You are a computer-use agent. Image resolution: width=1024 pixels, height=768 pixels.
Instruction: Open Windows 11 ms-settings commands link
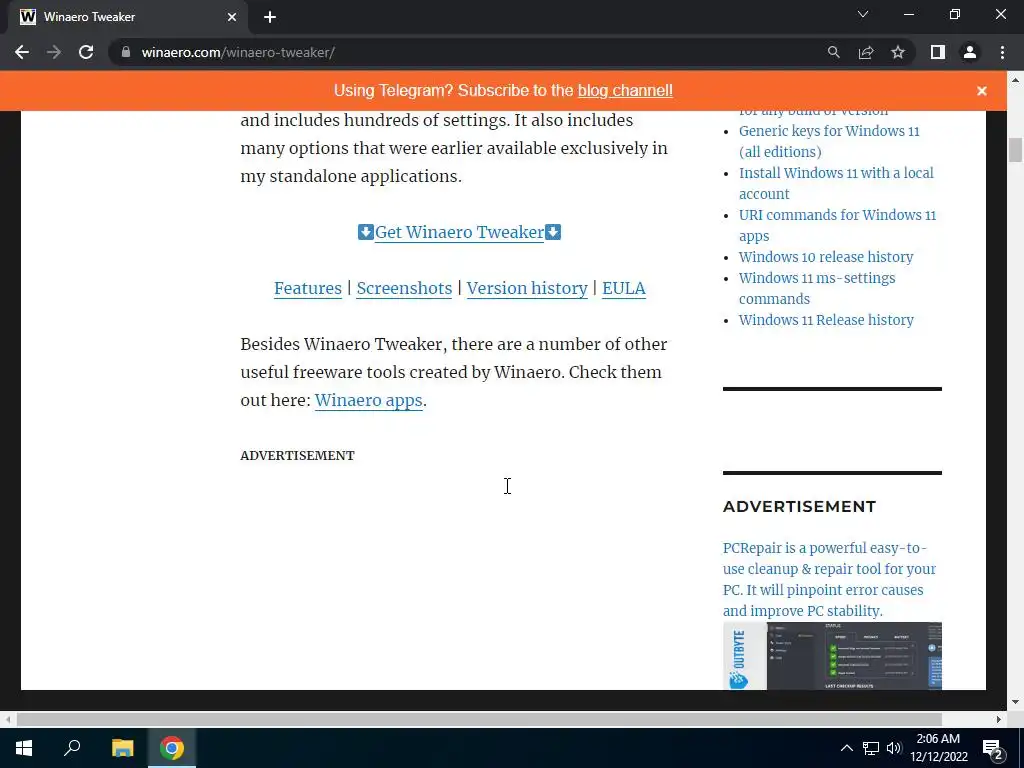(x=817, y=288)
